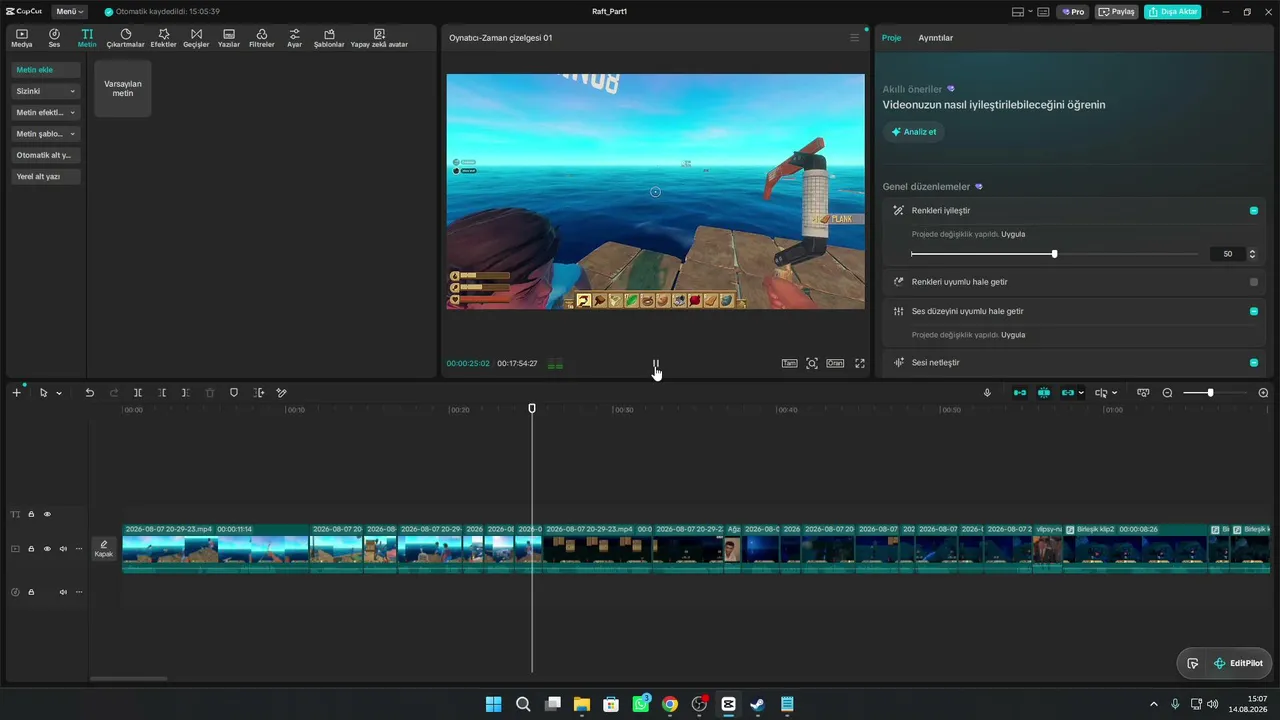Pause the preview playback
This screenshot has height=720, width=1280.
click(656, 364)
